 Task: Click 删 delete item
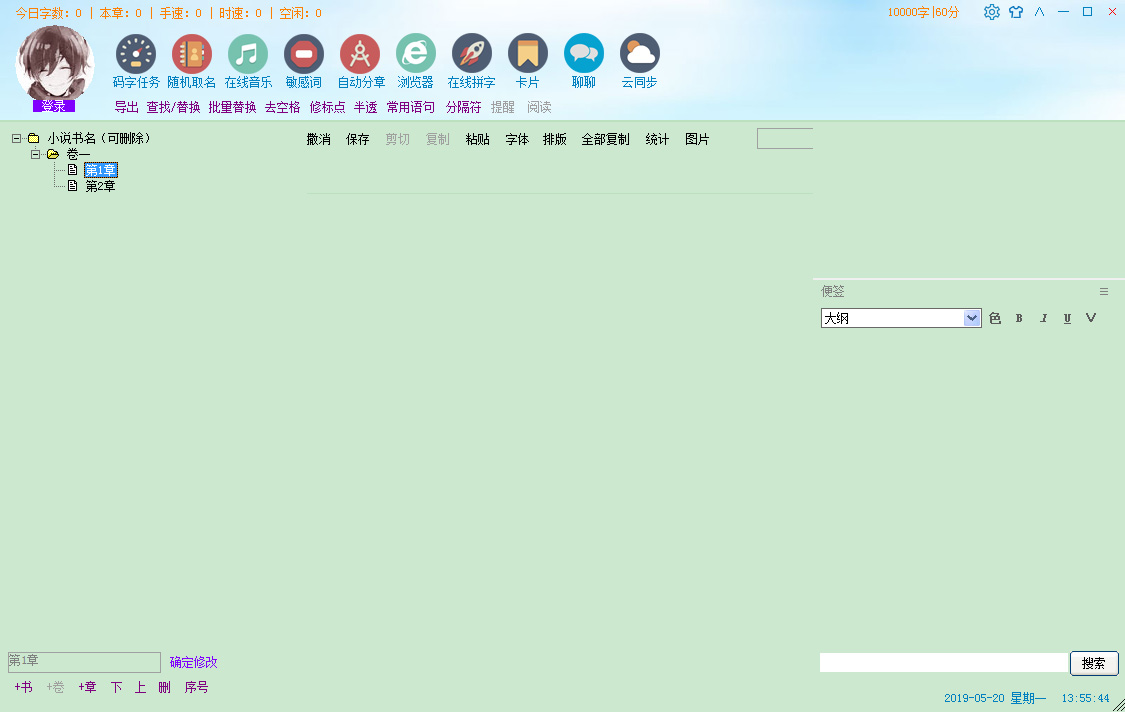pyautogui.click(x=164, y=687)
